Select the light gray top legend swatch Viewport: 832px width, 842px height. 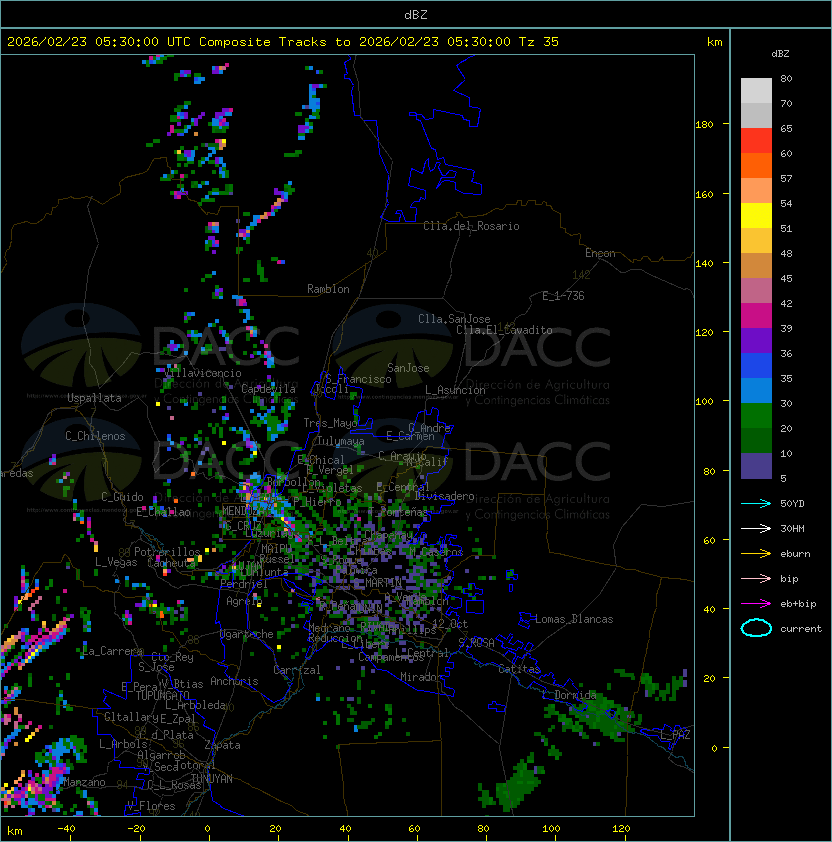tap(756, 90)
